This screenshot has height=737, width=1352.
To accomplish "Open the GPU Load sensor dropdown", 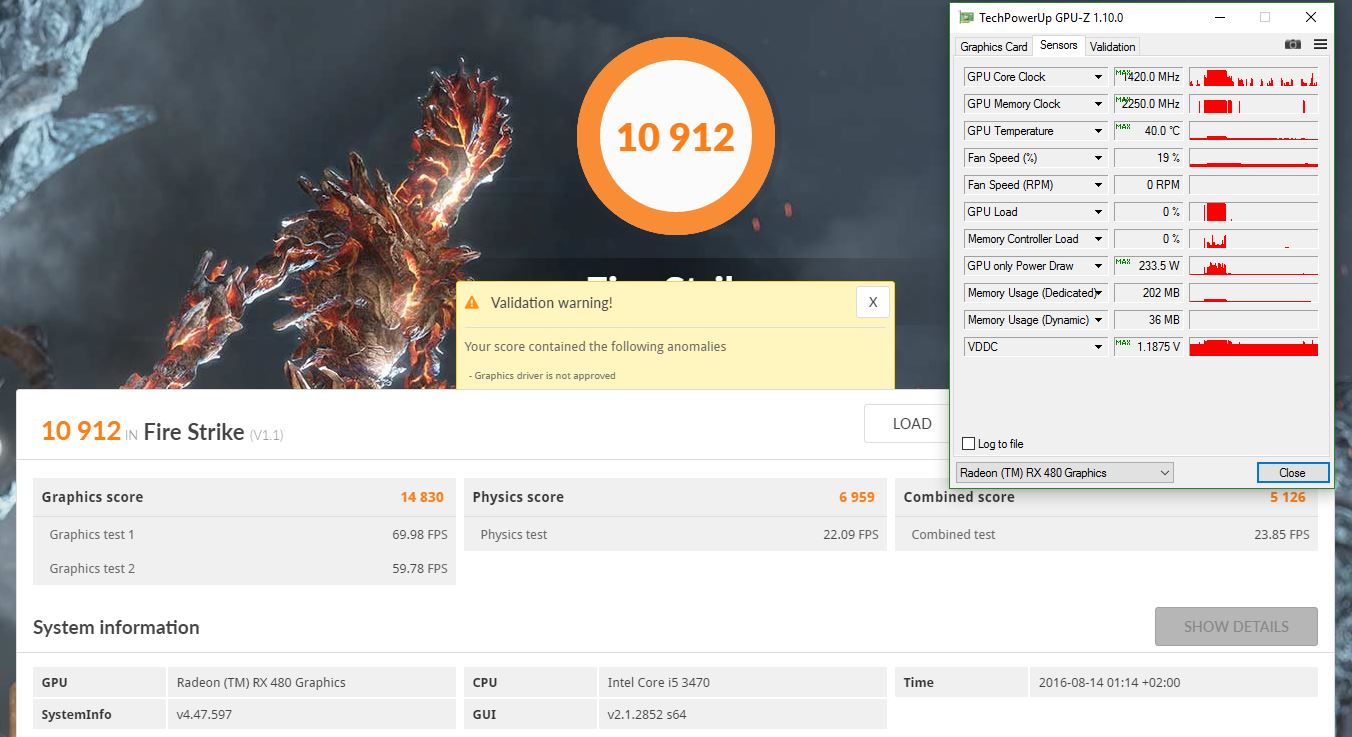I will (x=1098, y=212).
